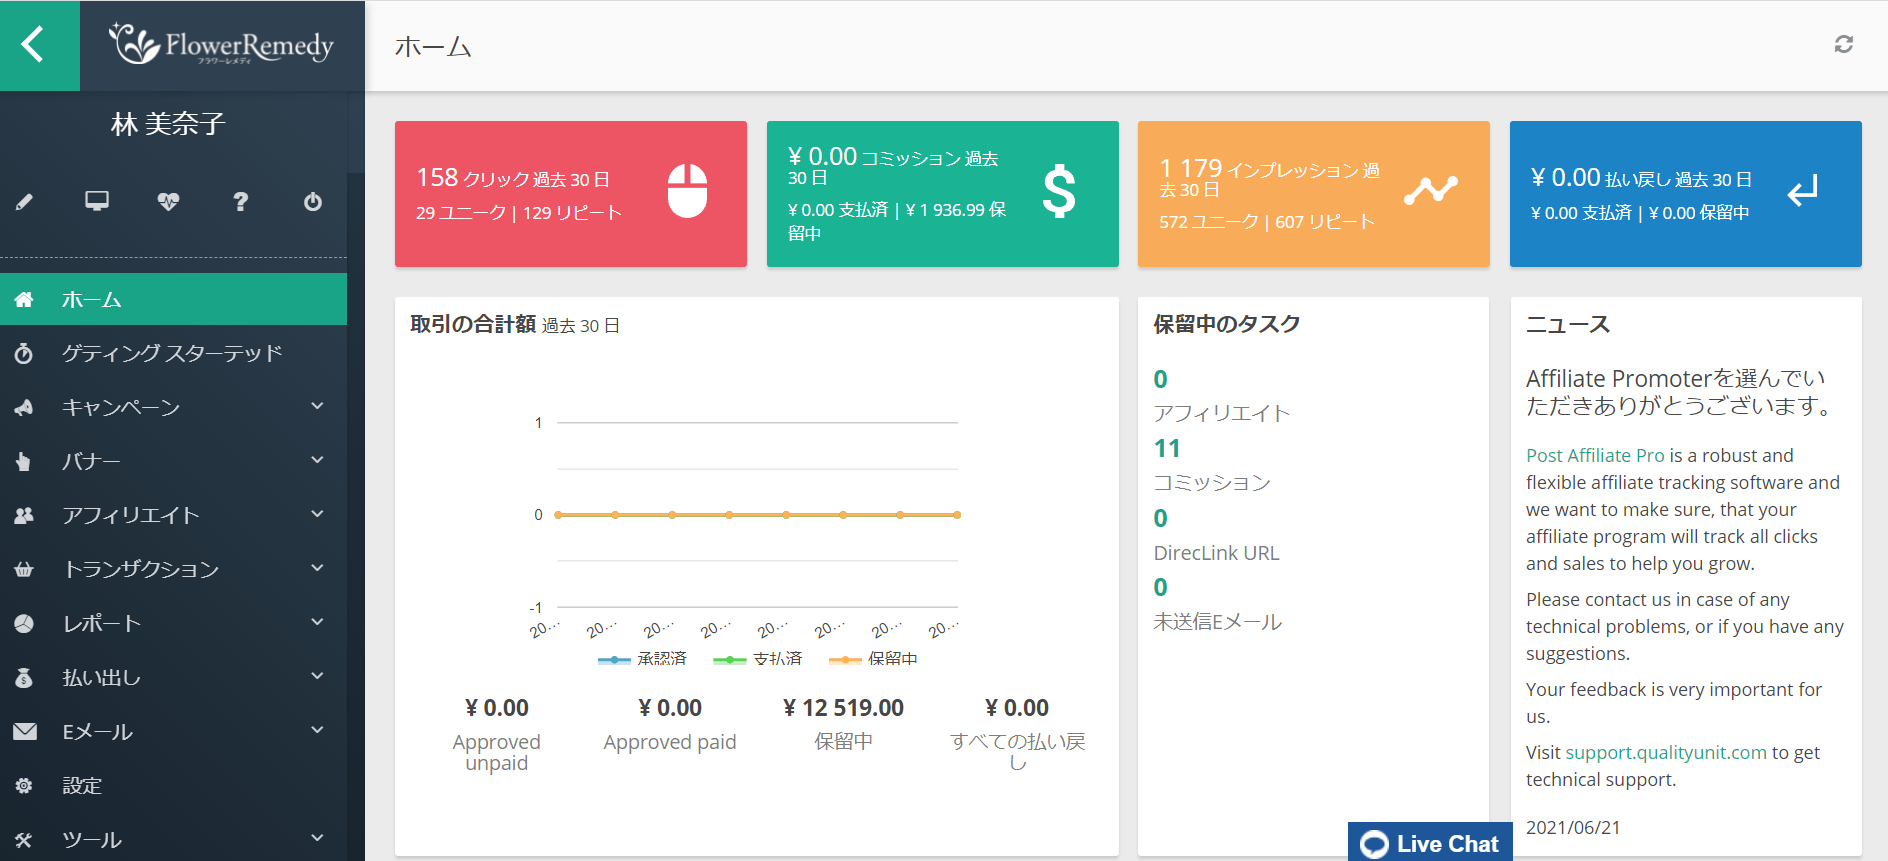The width and height of the screenshot is (1888, 861).
Task: Open the Live Chat button
Action: click(x=1430, y=843)
